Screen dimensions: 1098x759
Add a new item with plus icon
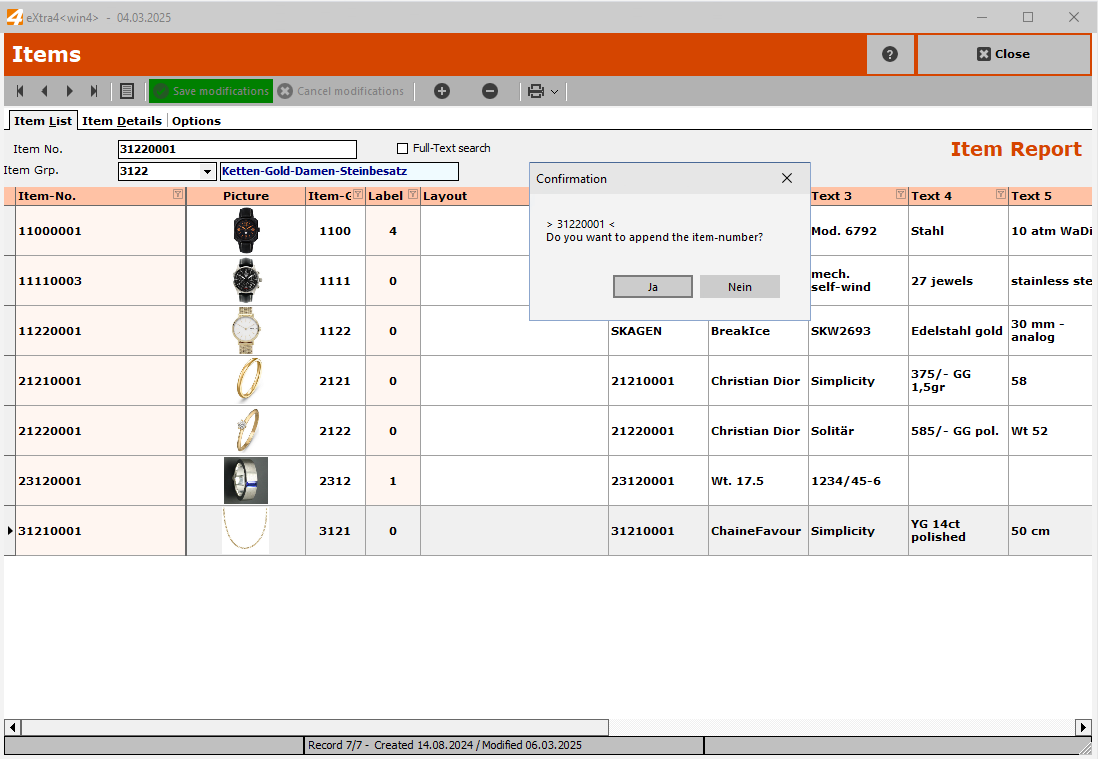(442, 91)
